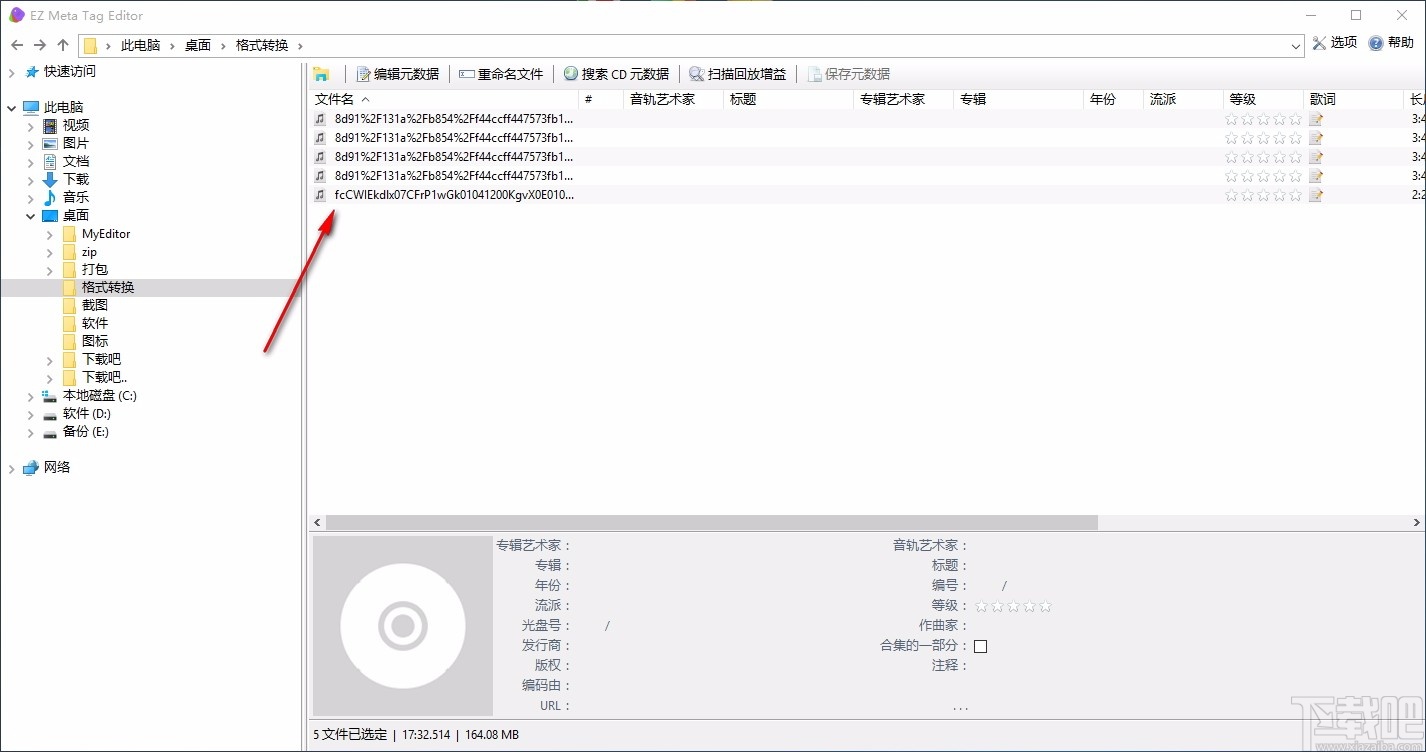The image size is (1426, 752).
Task: Open 此电脑 from the breadcrumb path
Action: tap(140, 45)
